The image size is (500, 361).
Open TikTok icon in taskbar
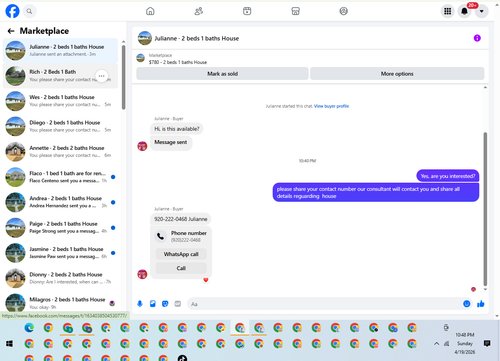[182, 358]
